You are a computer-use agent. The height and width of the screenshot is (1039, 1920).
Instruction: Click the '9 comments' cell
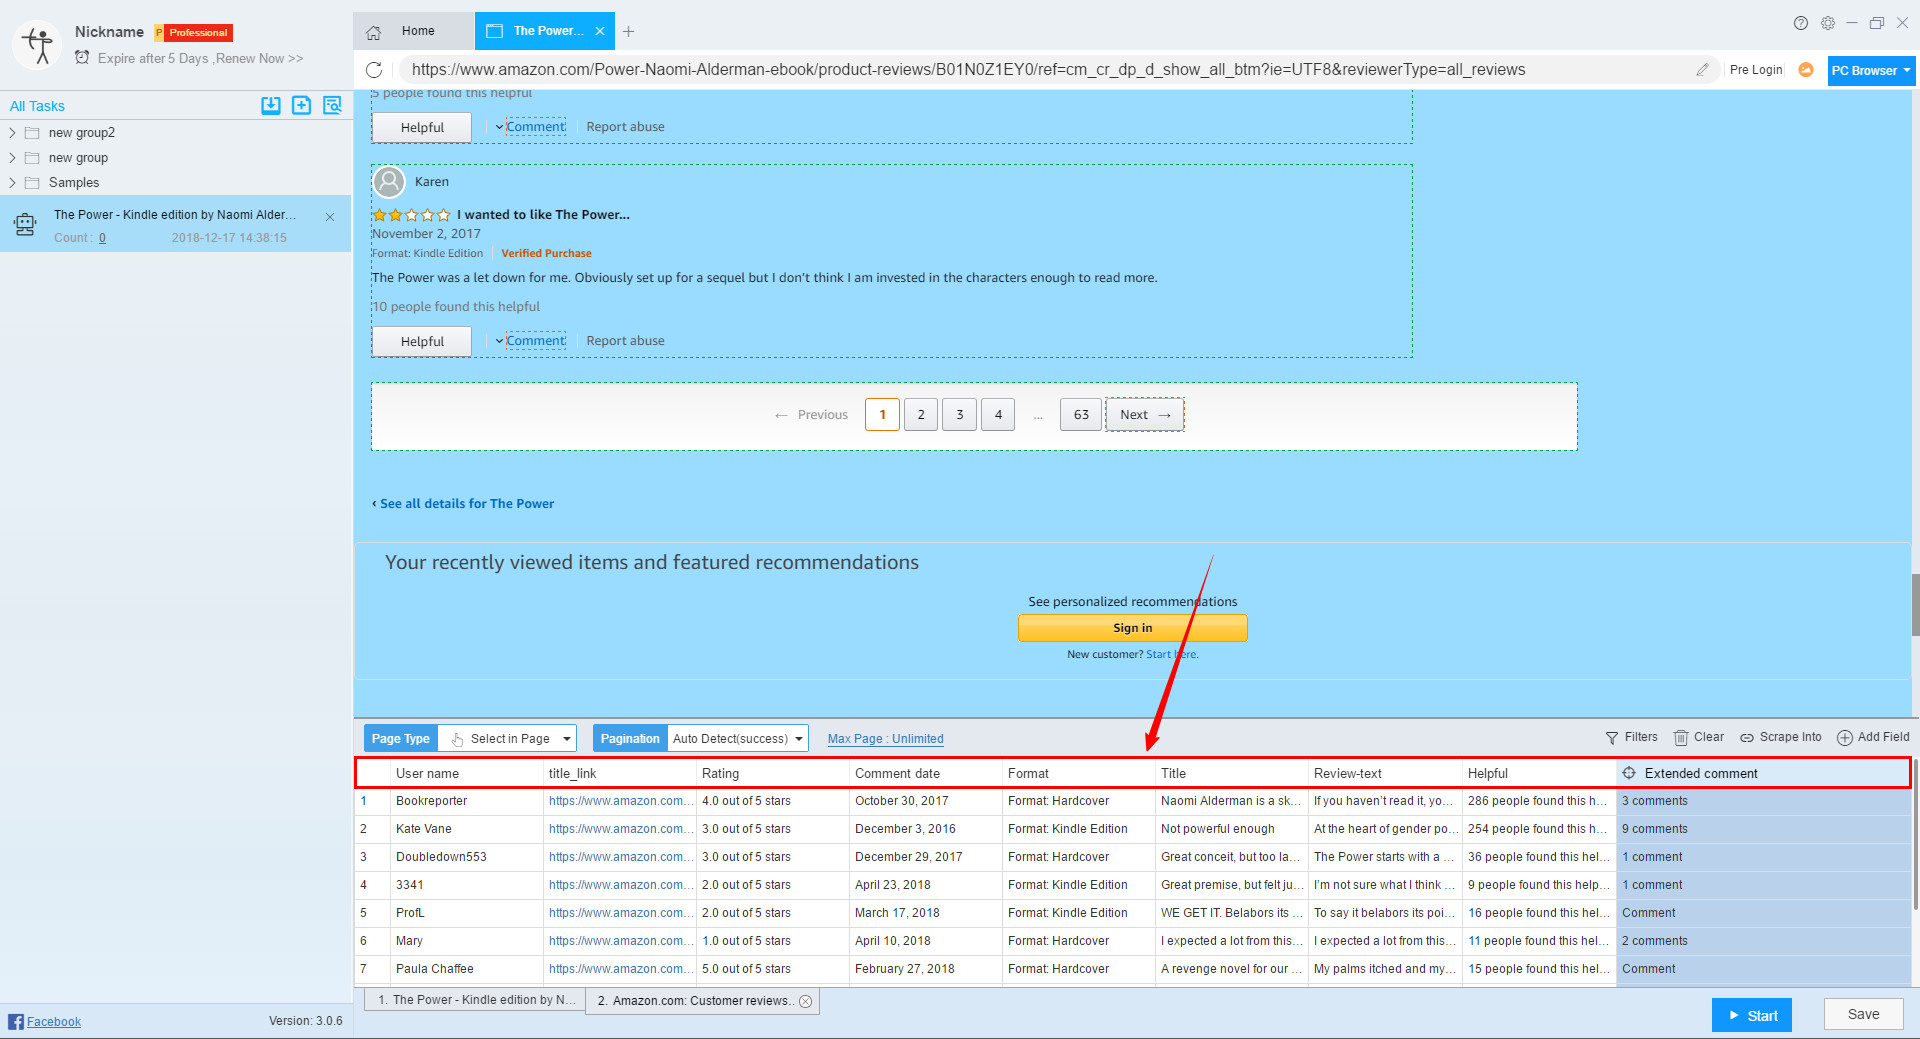1762,829
